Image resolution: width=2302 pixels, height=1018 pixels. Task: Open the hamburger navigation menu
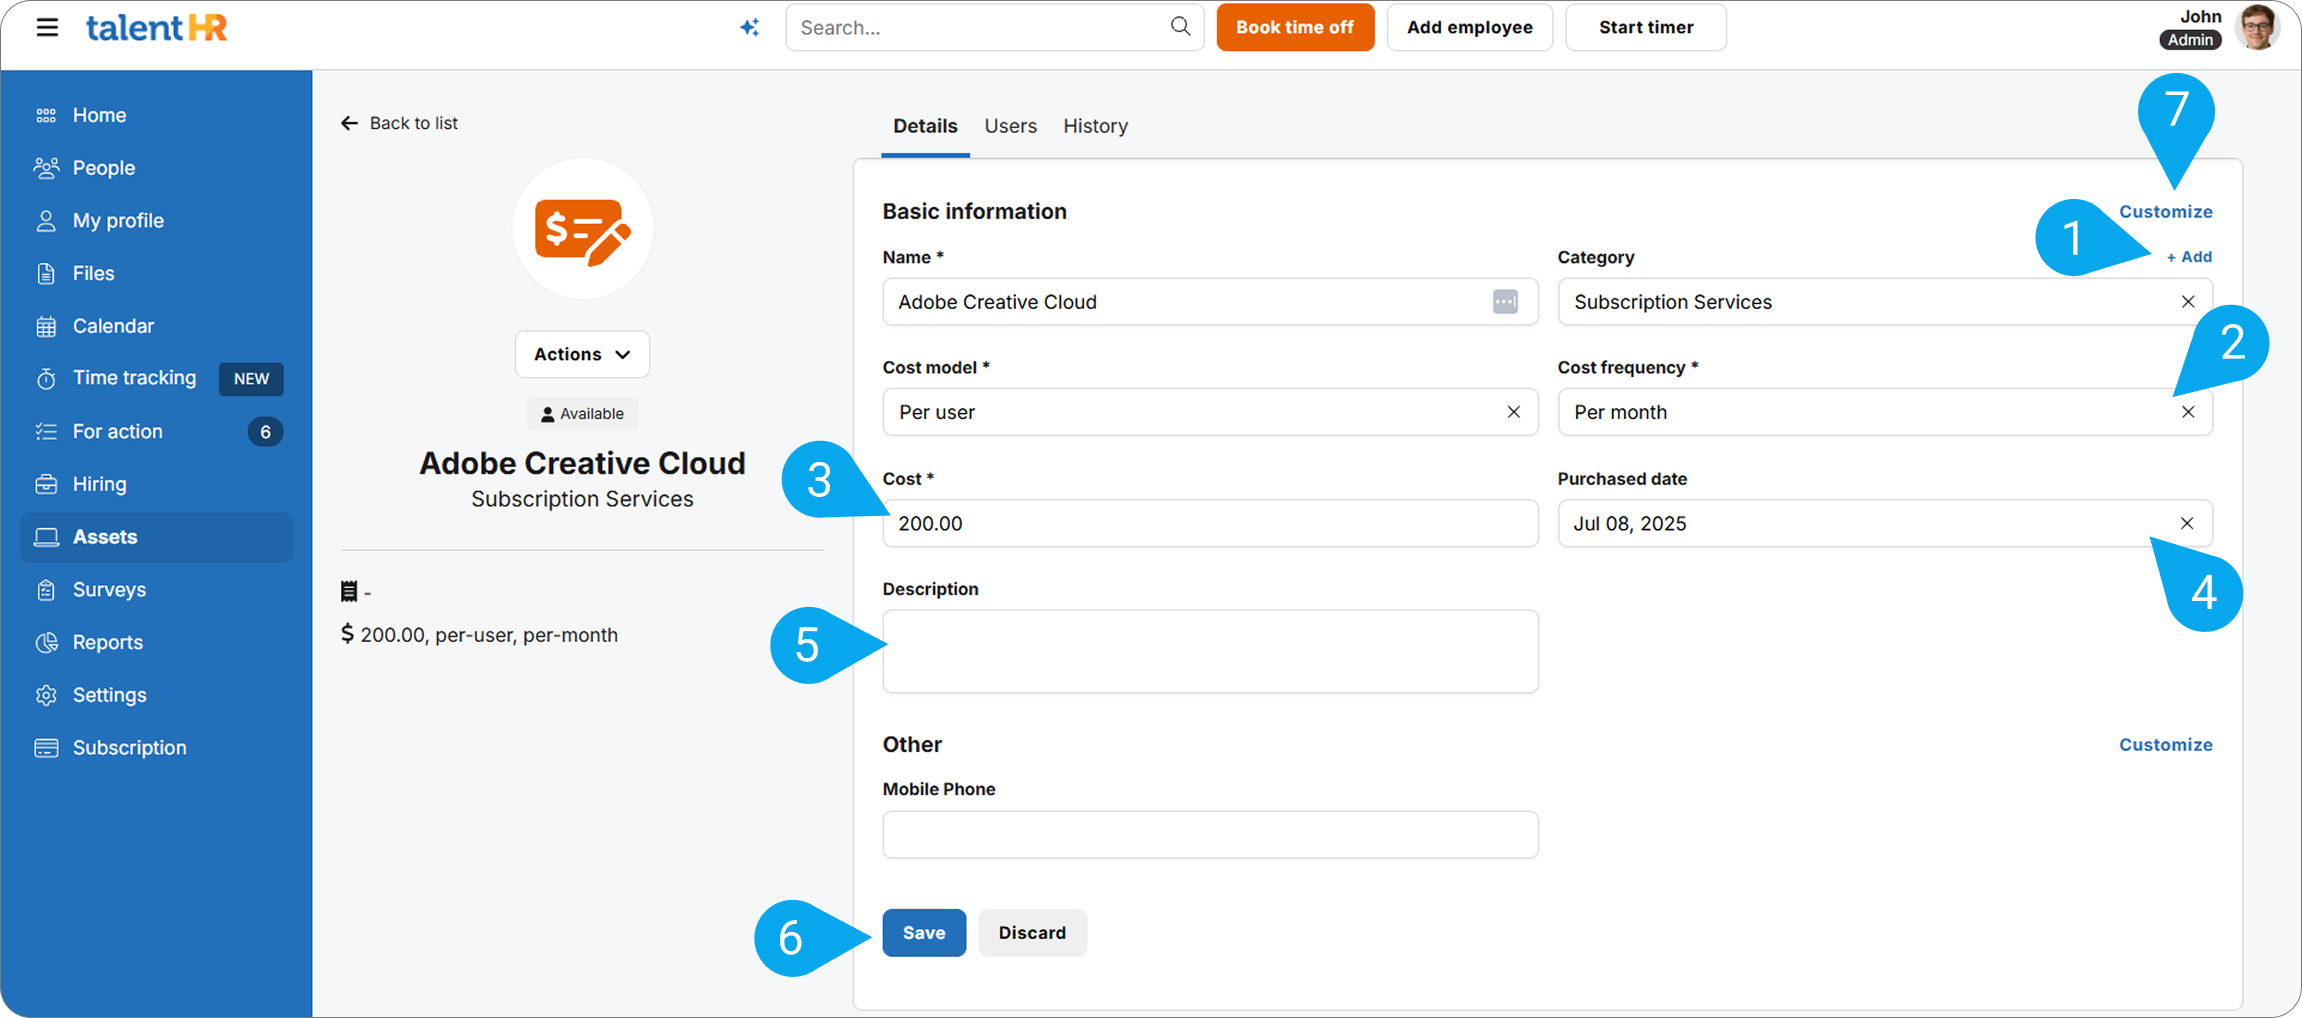(47, 27)
